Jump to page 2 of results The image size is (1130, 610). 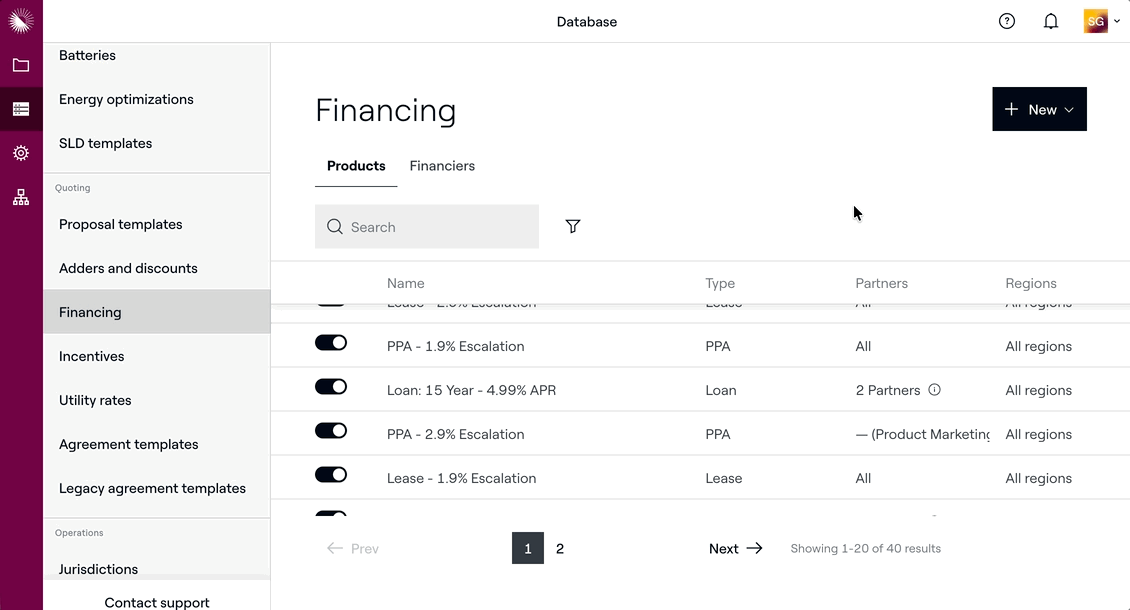560,549
